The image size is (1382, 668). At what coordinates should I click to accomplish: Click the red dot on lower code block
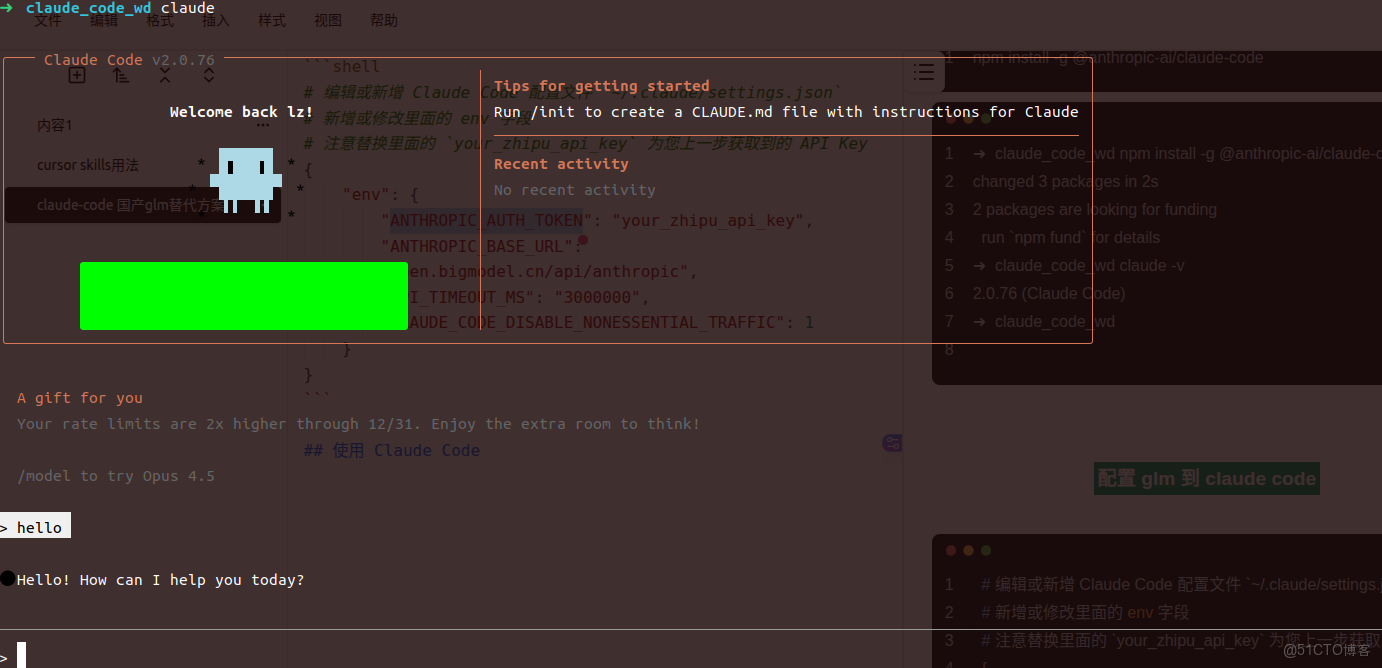950,550
